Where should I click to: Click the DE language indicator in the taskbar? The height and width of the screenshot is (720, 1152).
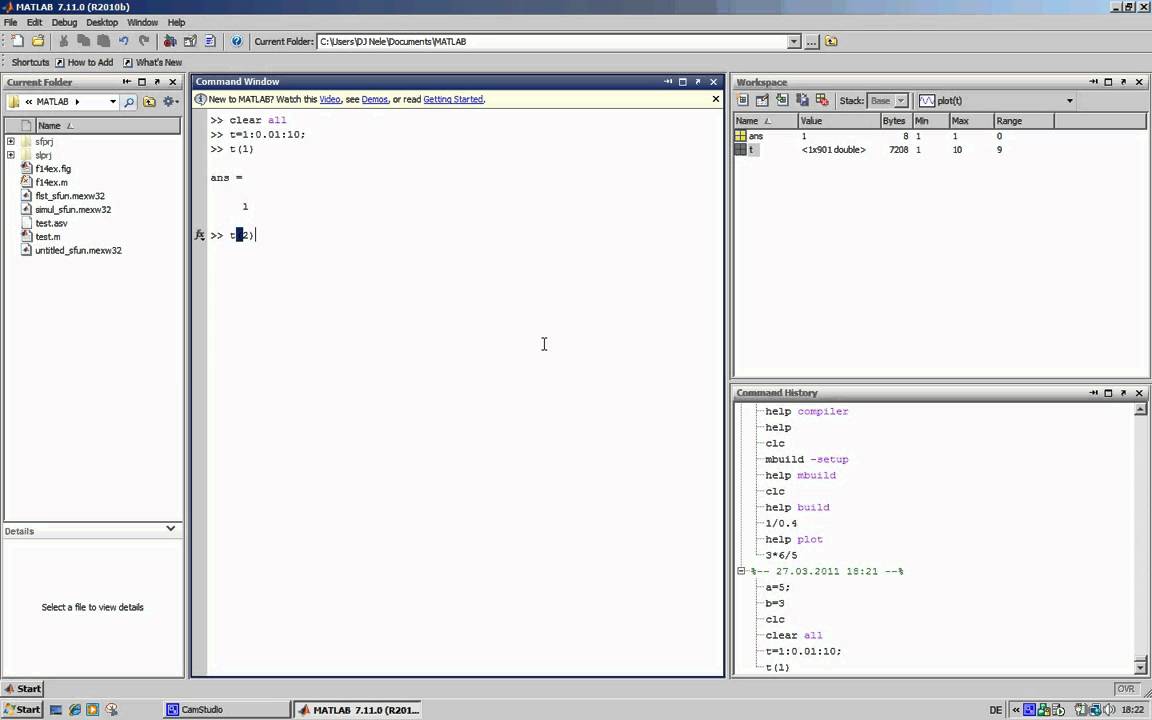click(996, 710)
